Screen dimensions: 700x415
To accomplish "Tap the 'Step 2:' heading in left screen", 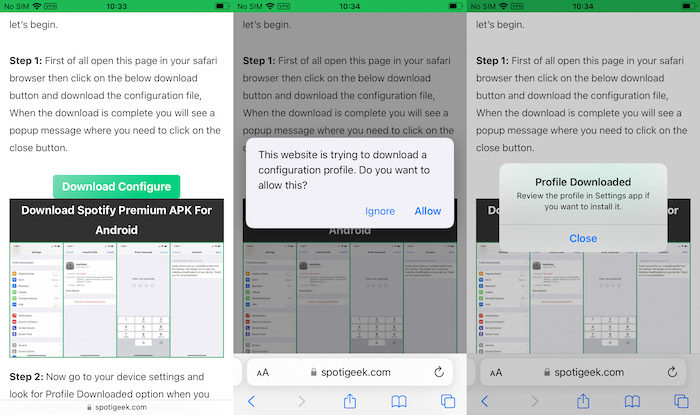I will coord(26,377).
